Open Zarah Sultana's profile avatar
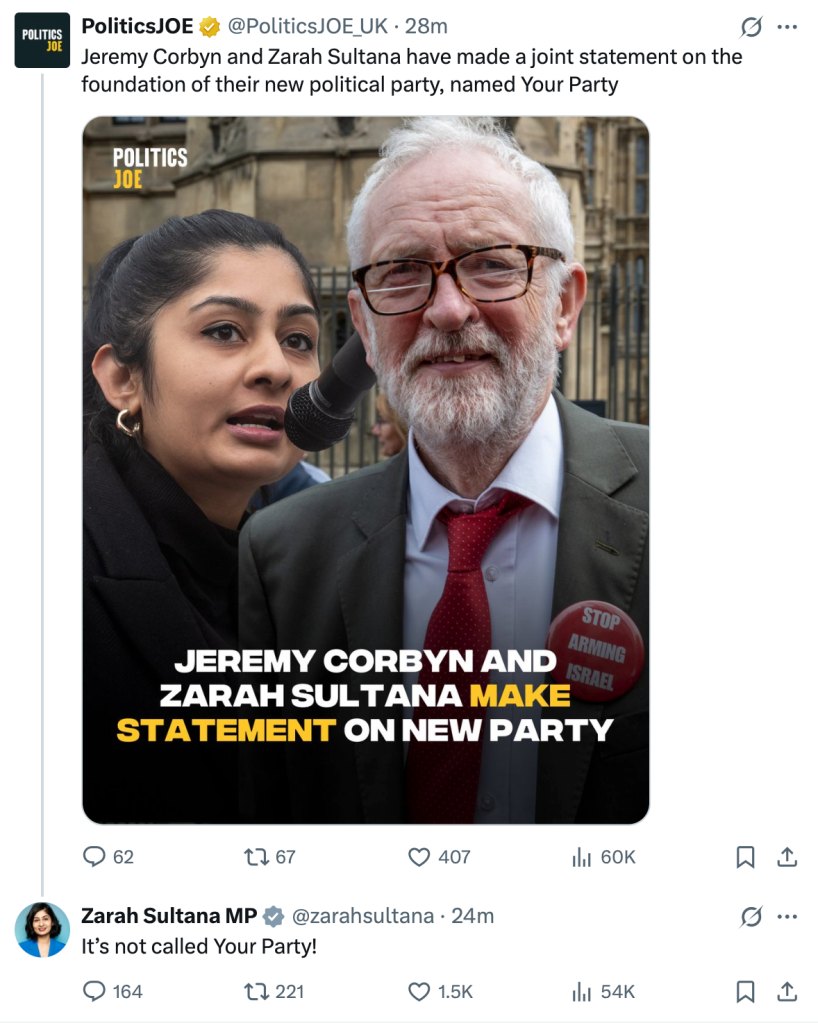This screenshot has height=1023, width=818. tap(42, 929)
